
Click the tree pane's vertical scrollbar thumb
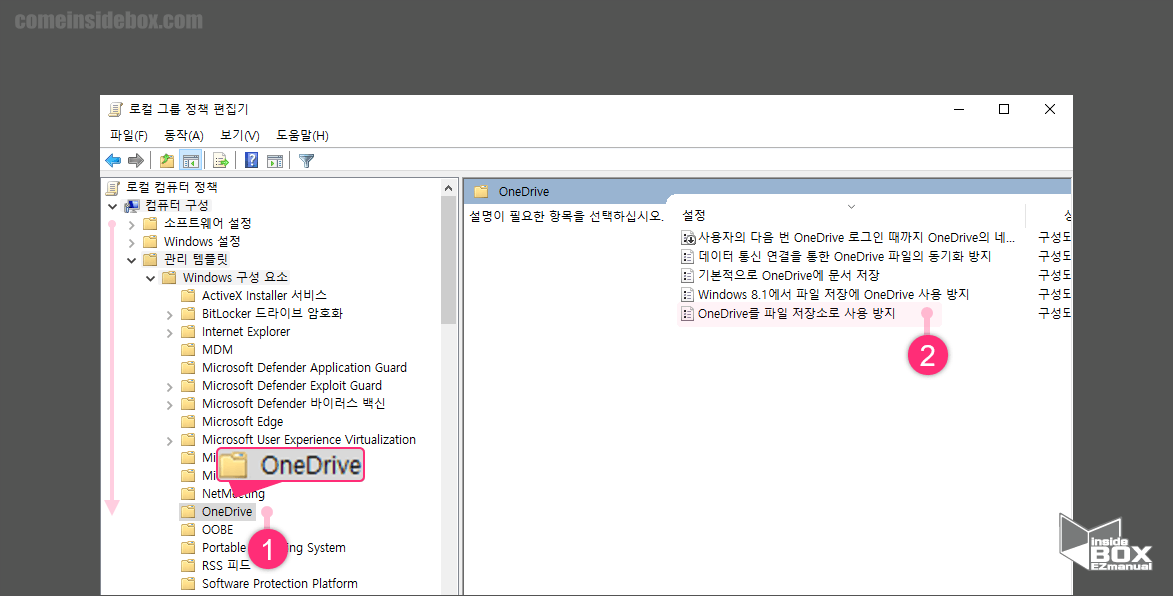click(448, 260)
